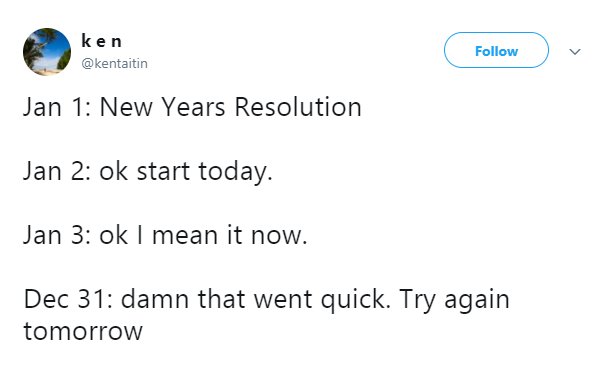The height and width of the screenshot is (374, 594).
Task: Click the word "start" on Jan 2 line
Action: pyautogui.click(x=163, y=172)
